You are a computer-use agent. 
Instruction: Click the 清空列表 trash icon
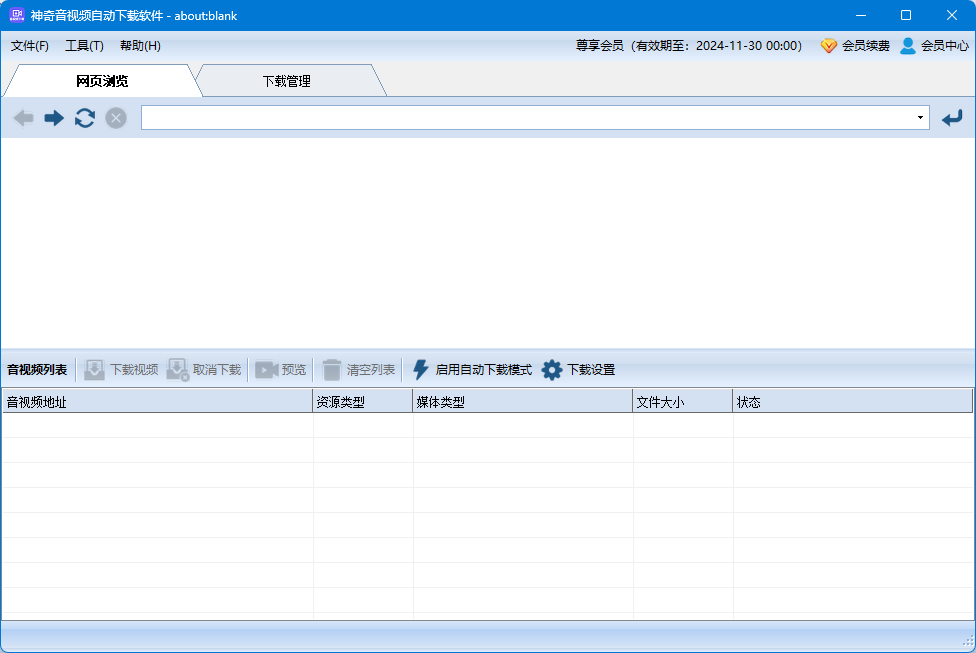(332, 369)
